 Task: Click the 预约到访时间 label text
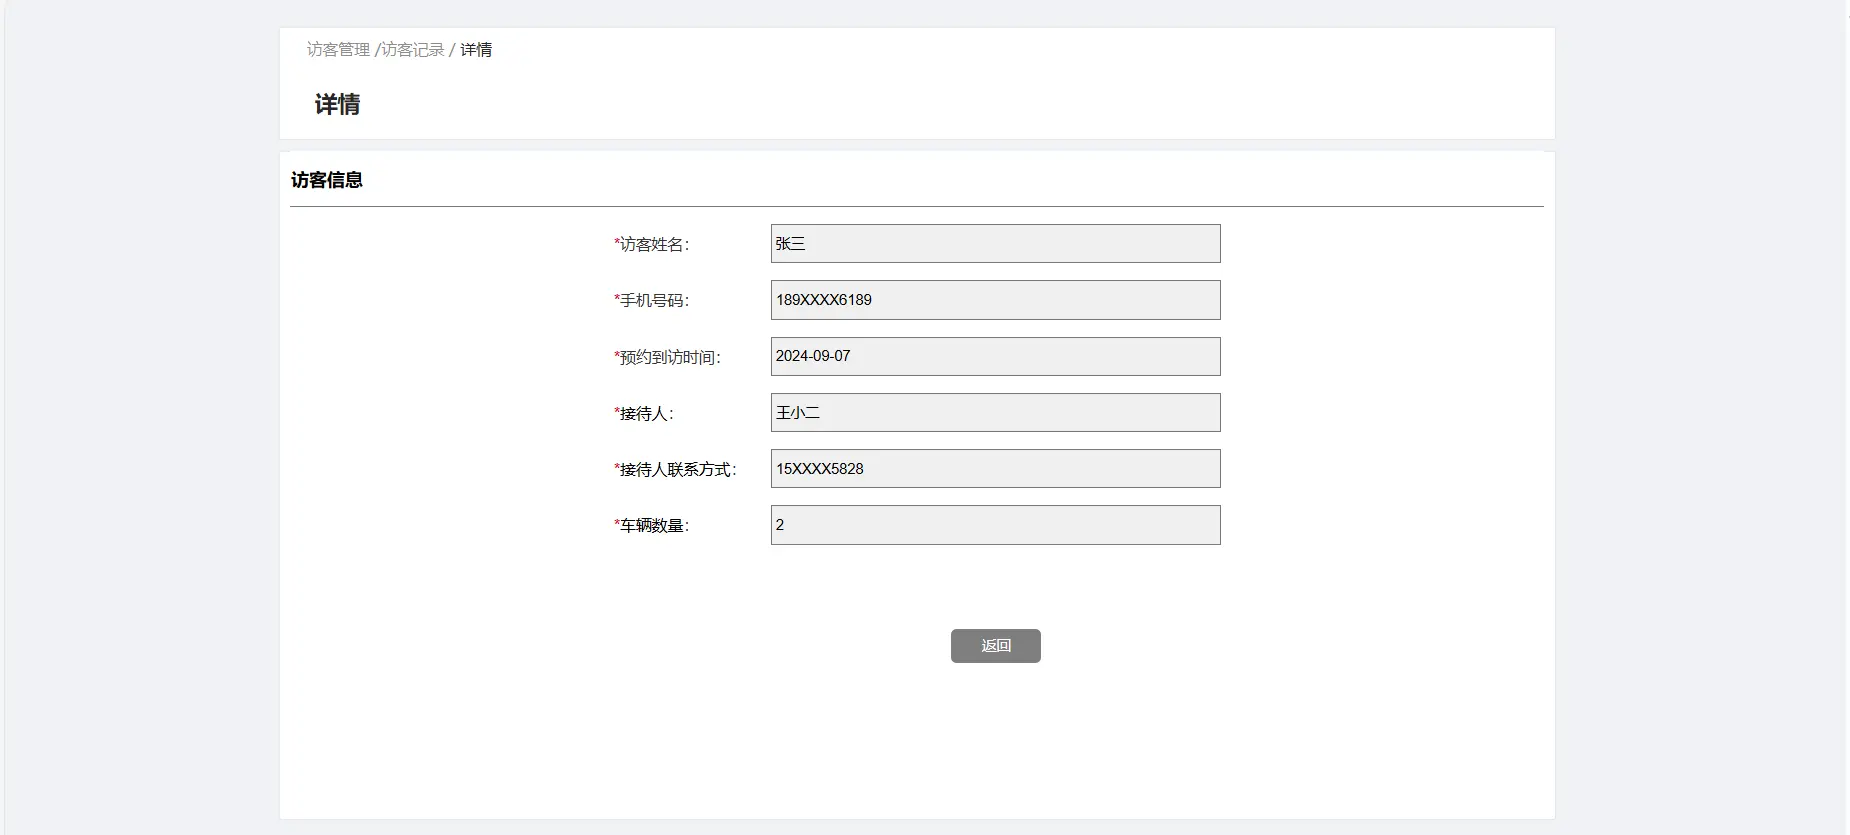(669, 358)
